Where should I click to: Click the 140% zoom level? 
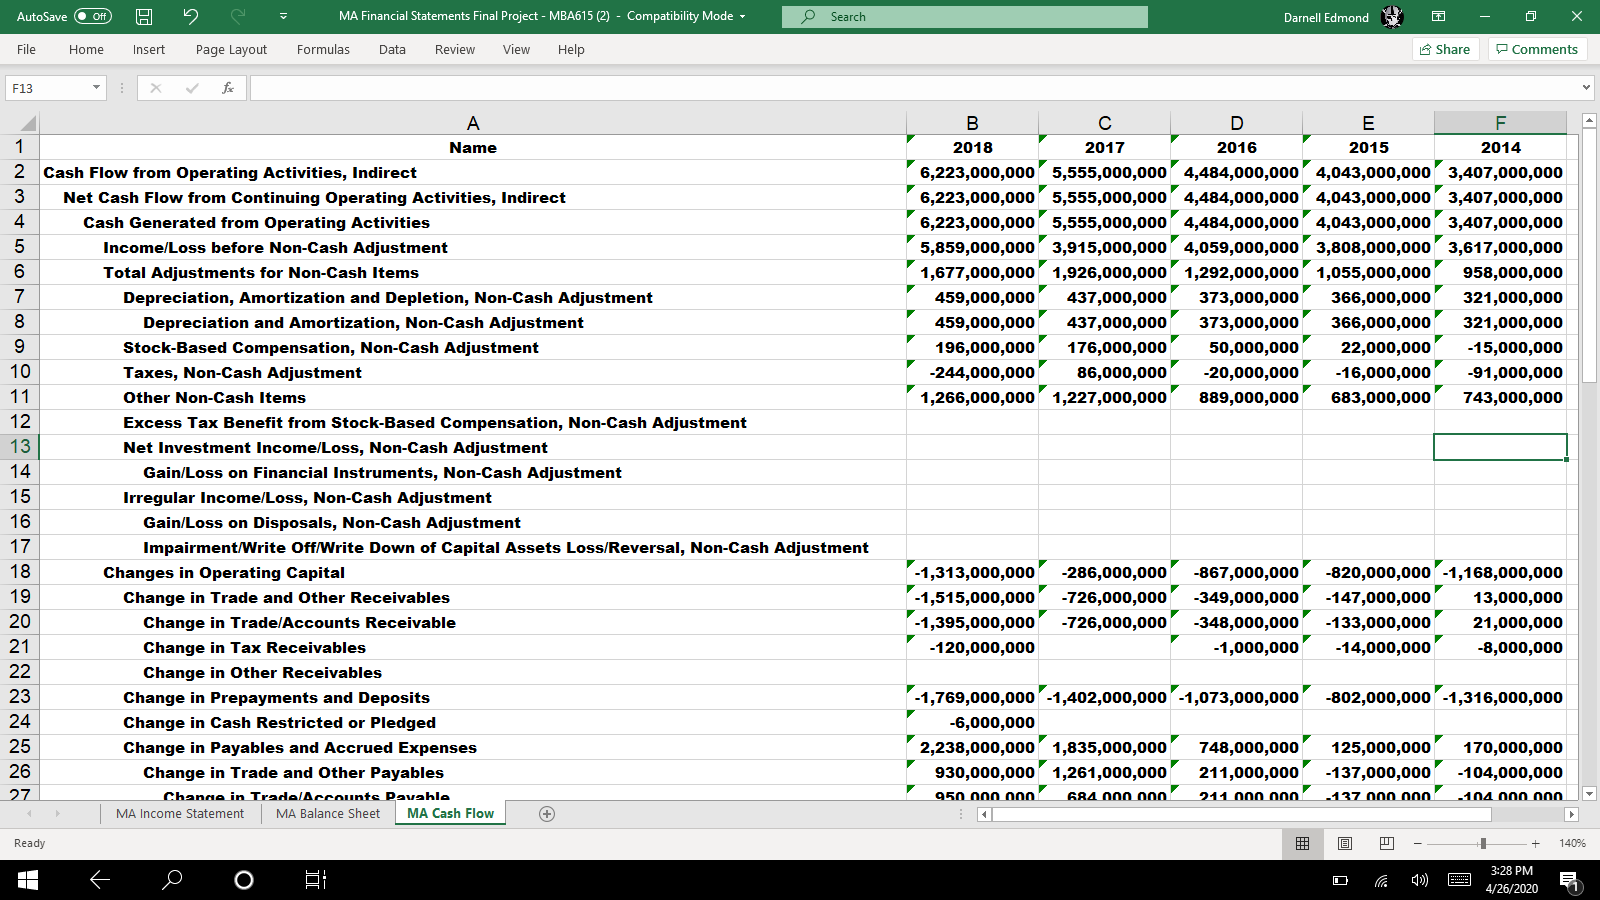(x=1572, y=843)
